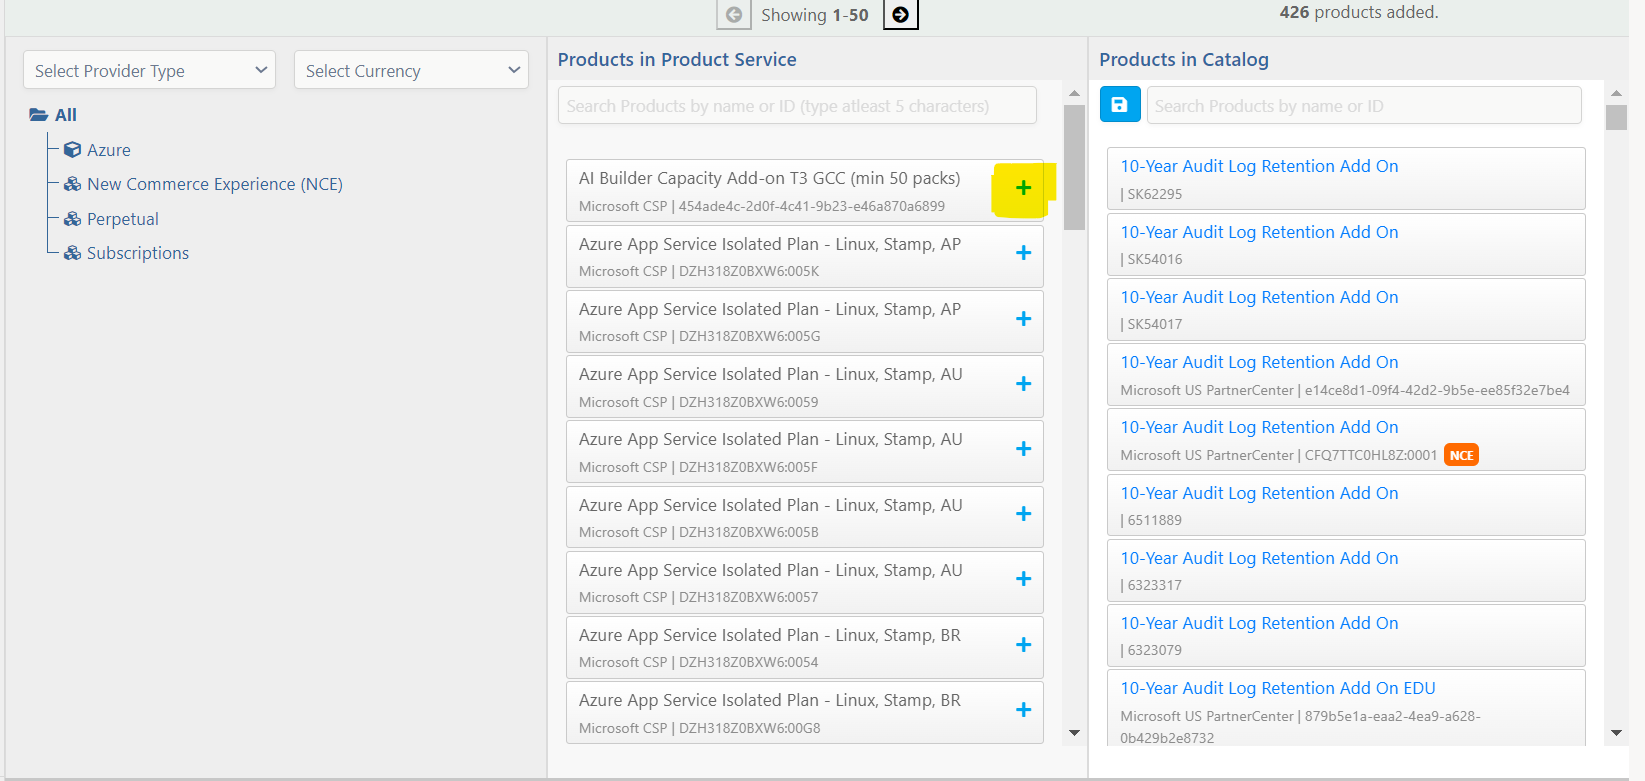The height and width of the screenshot is (781, 1645).
Task: Click the Product Service search field
Action: click(x=797, y=105)
